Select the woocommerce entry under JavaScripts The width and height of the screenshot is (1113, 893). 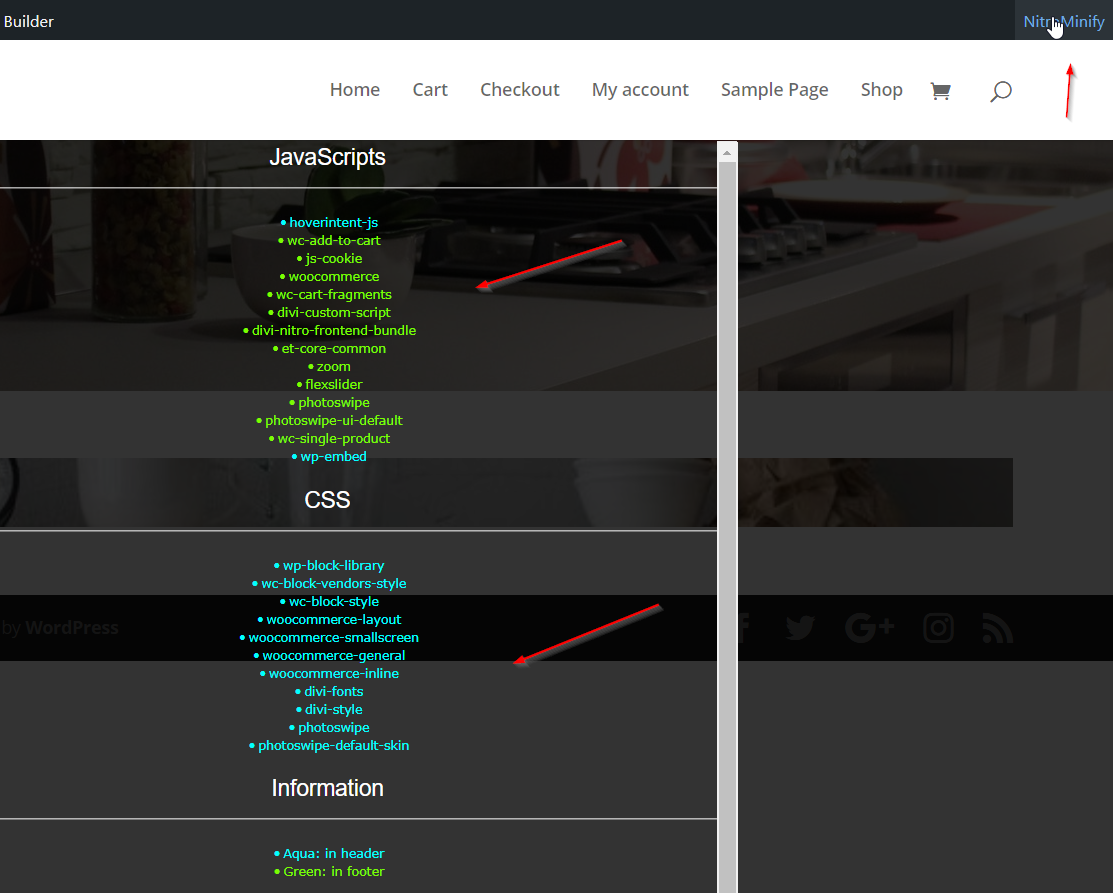pos(333,276)
